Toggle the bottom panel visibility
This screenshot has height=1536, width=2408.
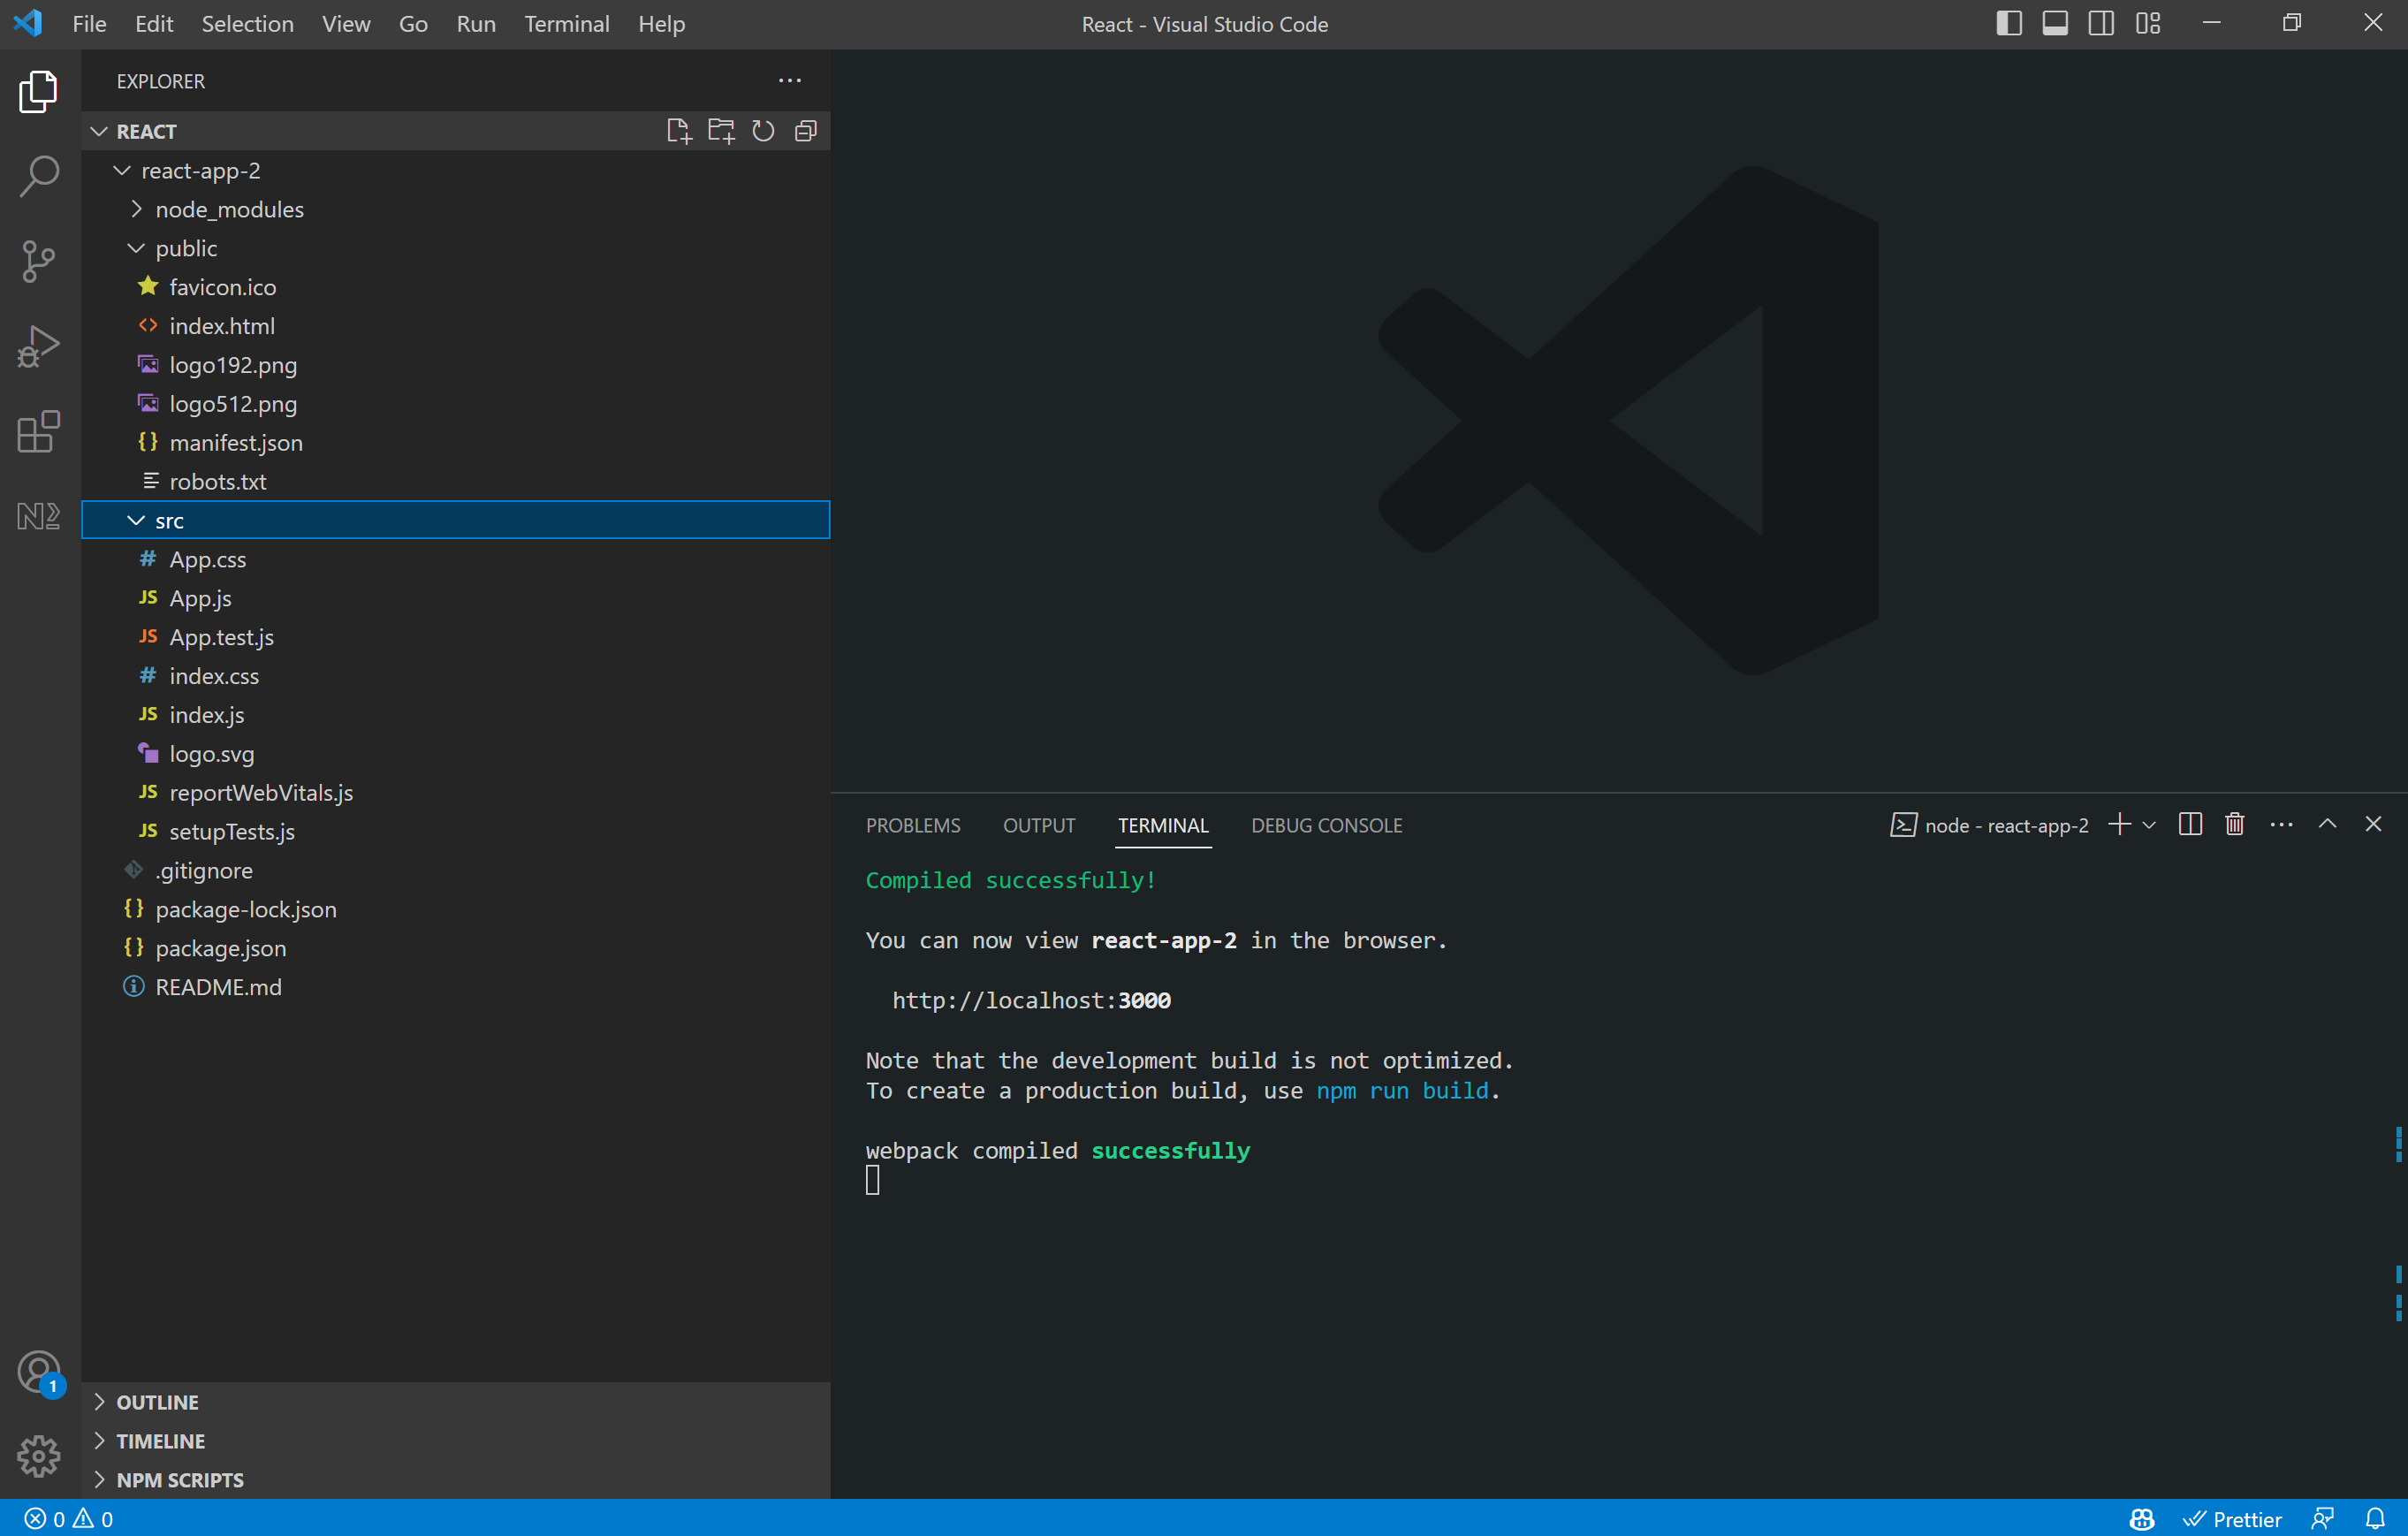coord(2055,24)
